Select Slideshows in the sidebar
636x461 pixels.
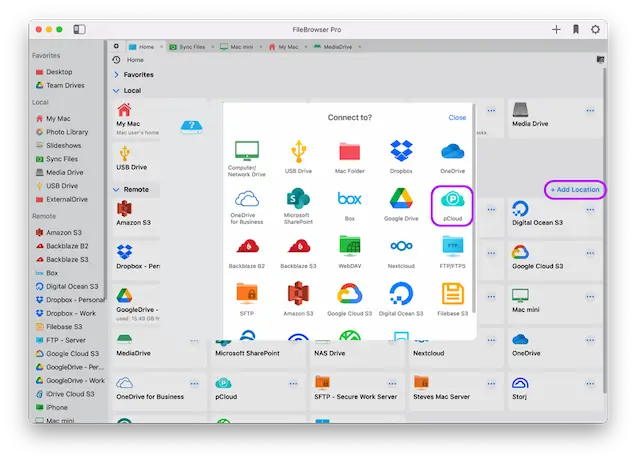pyautogui.click(x=59, y=145)
